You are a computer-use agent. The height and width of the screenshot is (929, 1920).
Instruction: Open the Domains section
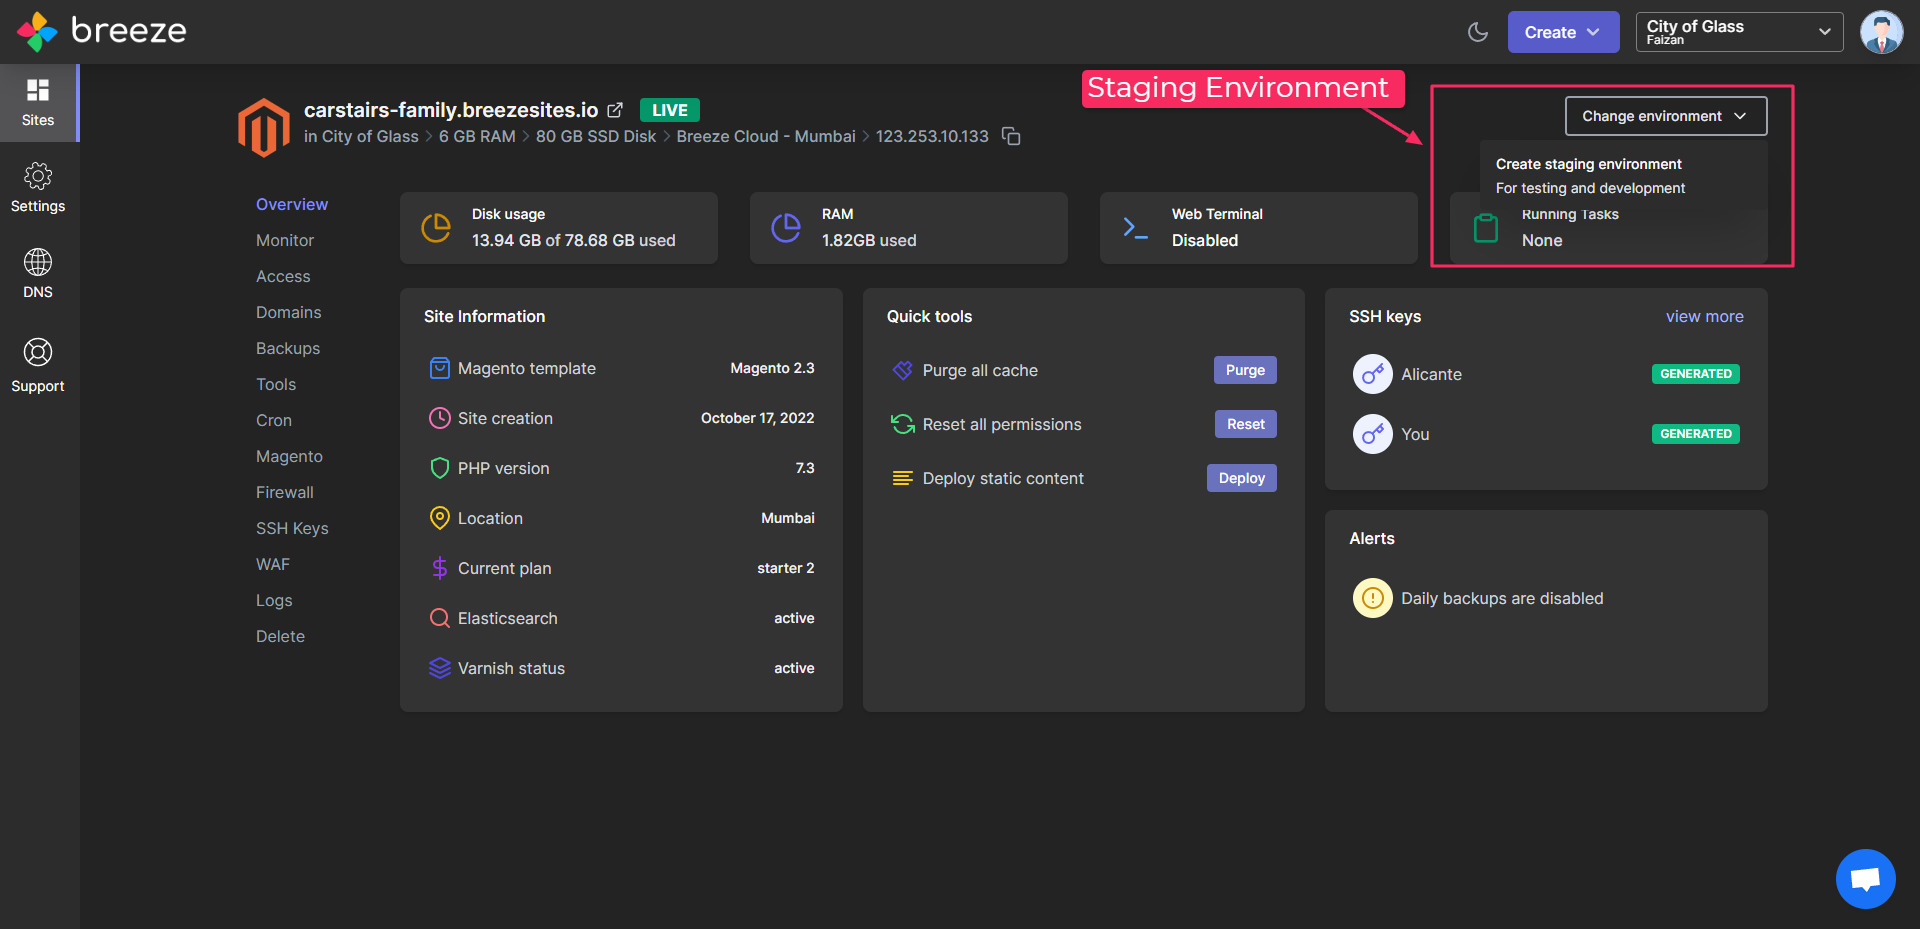pos(289,312)
